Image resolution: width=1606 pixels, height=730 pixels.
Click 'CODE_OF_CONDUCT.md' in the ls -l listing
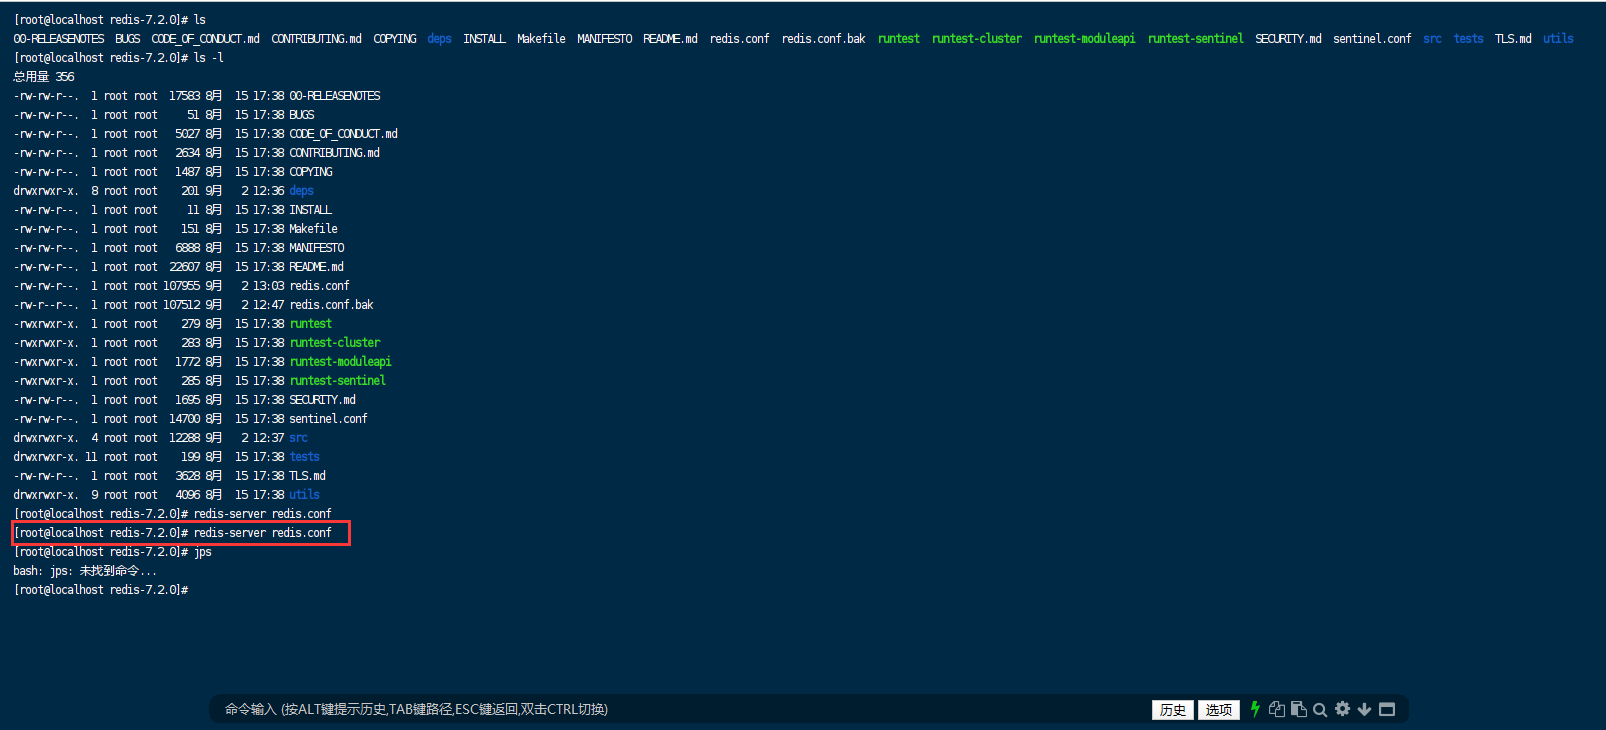344,134
